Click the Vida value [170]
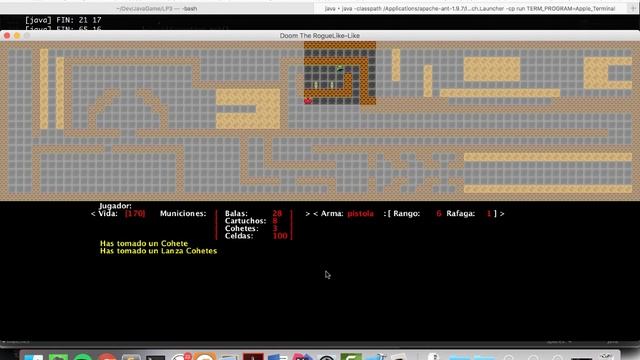This screenshot has width=640, height=360. 135,213
